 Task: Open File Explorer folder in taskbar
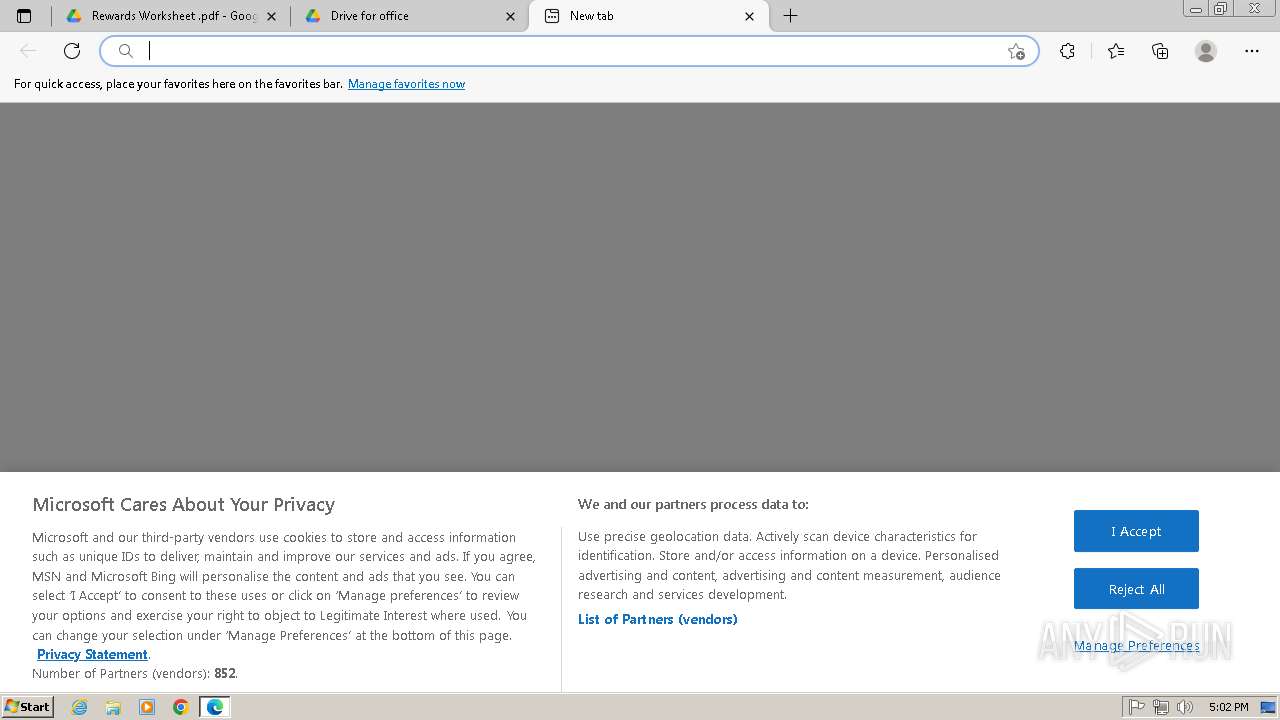point(113,707)
